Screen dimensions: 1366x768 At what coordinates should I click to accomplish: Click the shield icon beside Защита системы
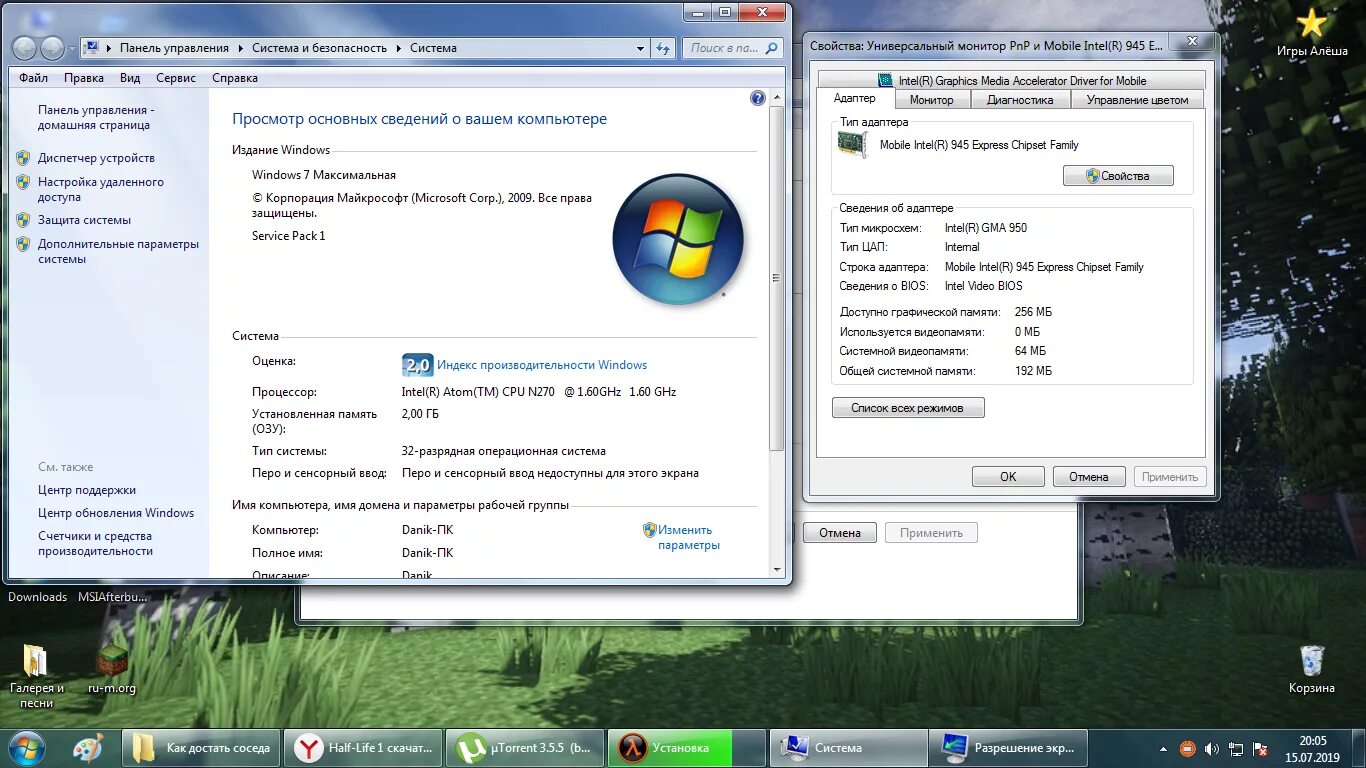click(23, 220)
